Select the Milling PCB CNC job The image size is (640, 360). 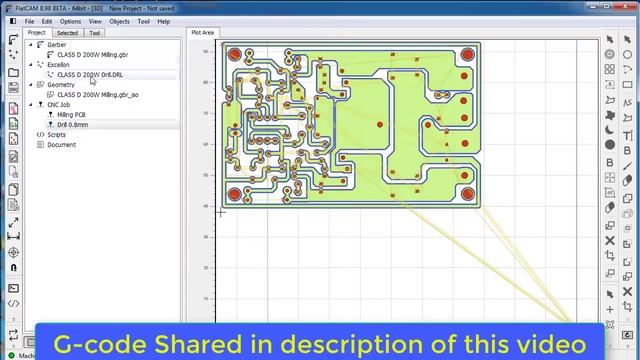71,115
